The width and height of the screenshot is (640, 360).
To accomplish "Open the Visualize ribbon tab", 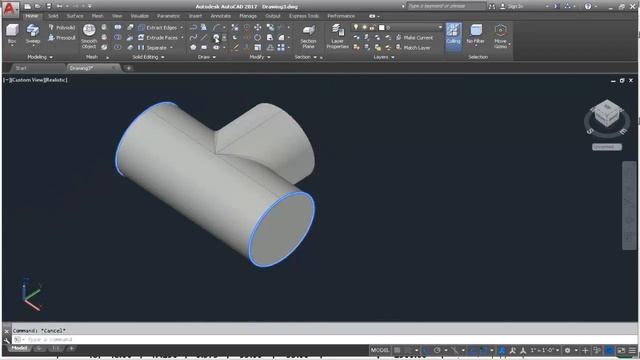I will [x=140, y=16].
